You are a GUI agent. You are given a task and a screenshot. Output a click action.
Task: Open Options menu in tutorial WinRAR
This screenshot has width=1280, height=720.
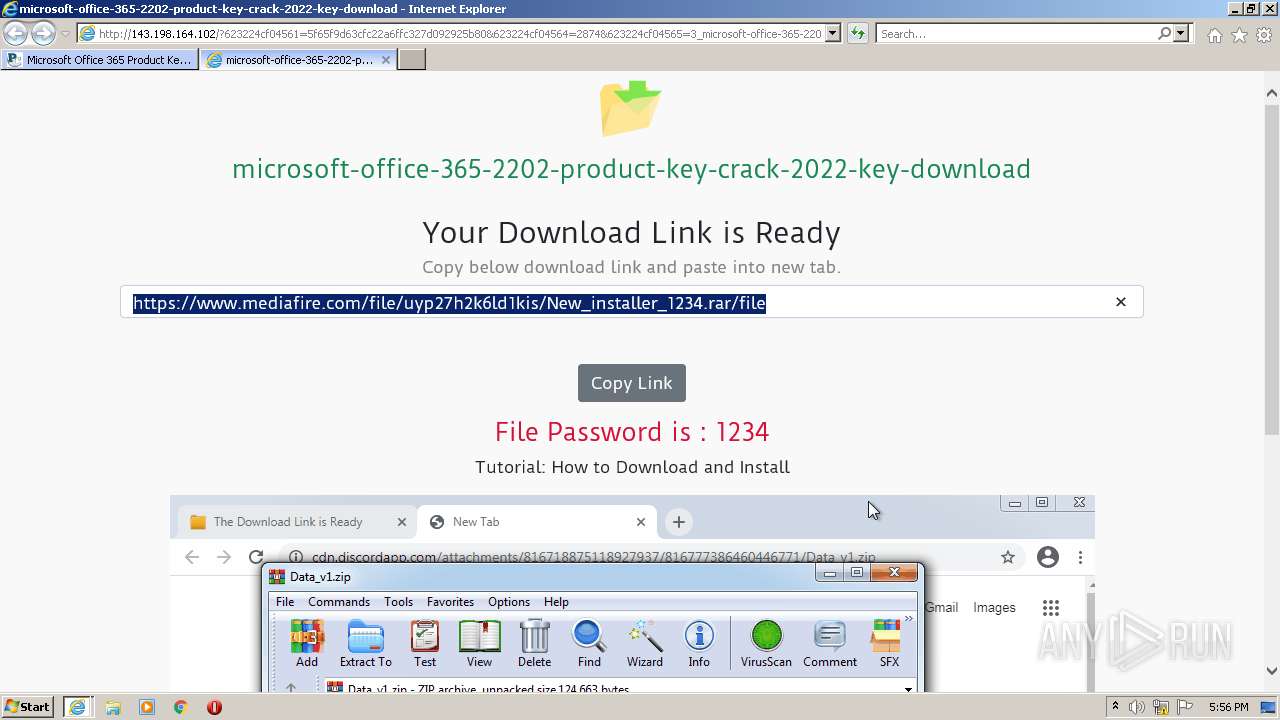pos(509,602)
